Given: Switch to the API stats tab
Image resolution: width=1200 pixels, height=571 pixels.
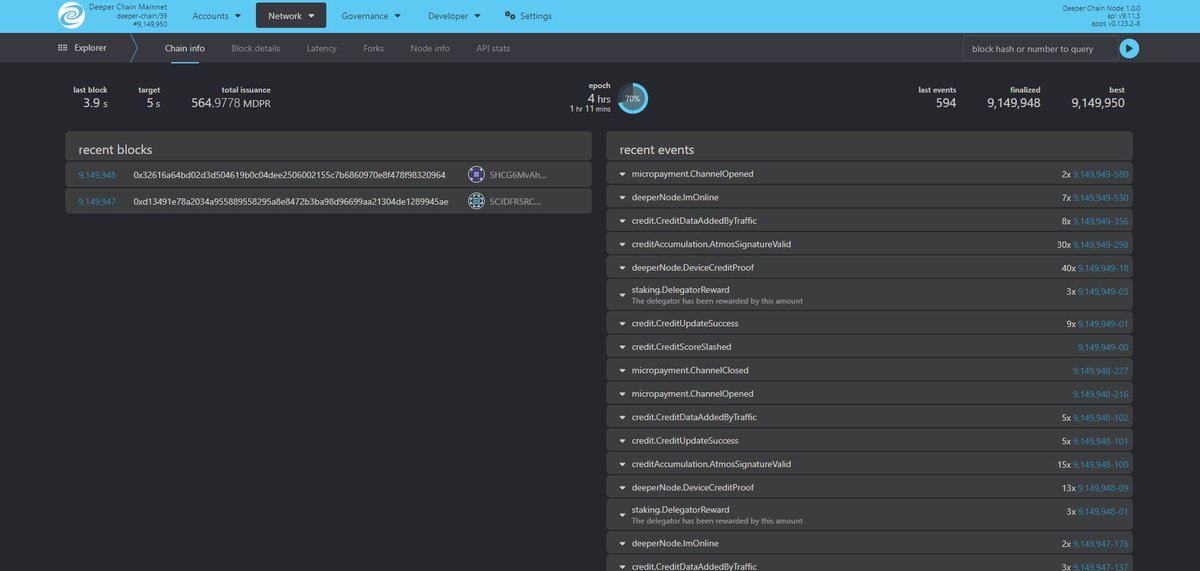Looking at the screenshot, I should [494, 48].
